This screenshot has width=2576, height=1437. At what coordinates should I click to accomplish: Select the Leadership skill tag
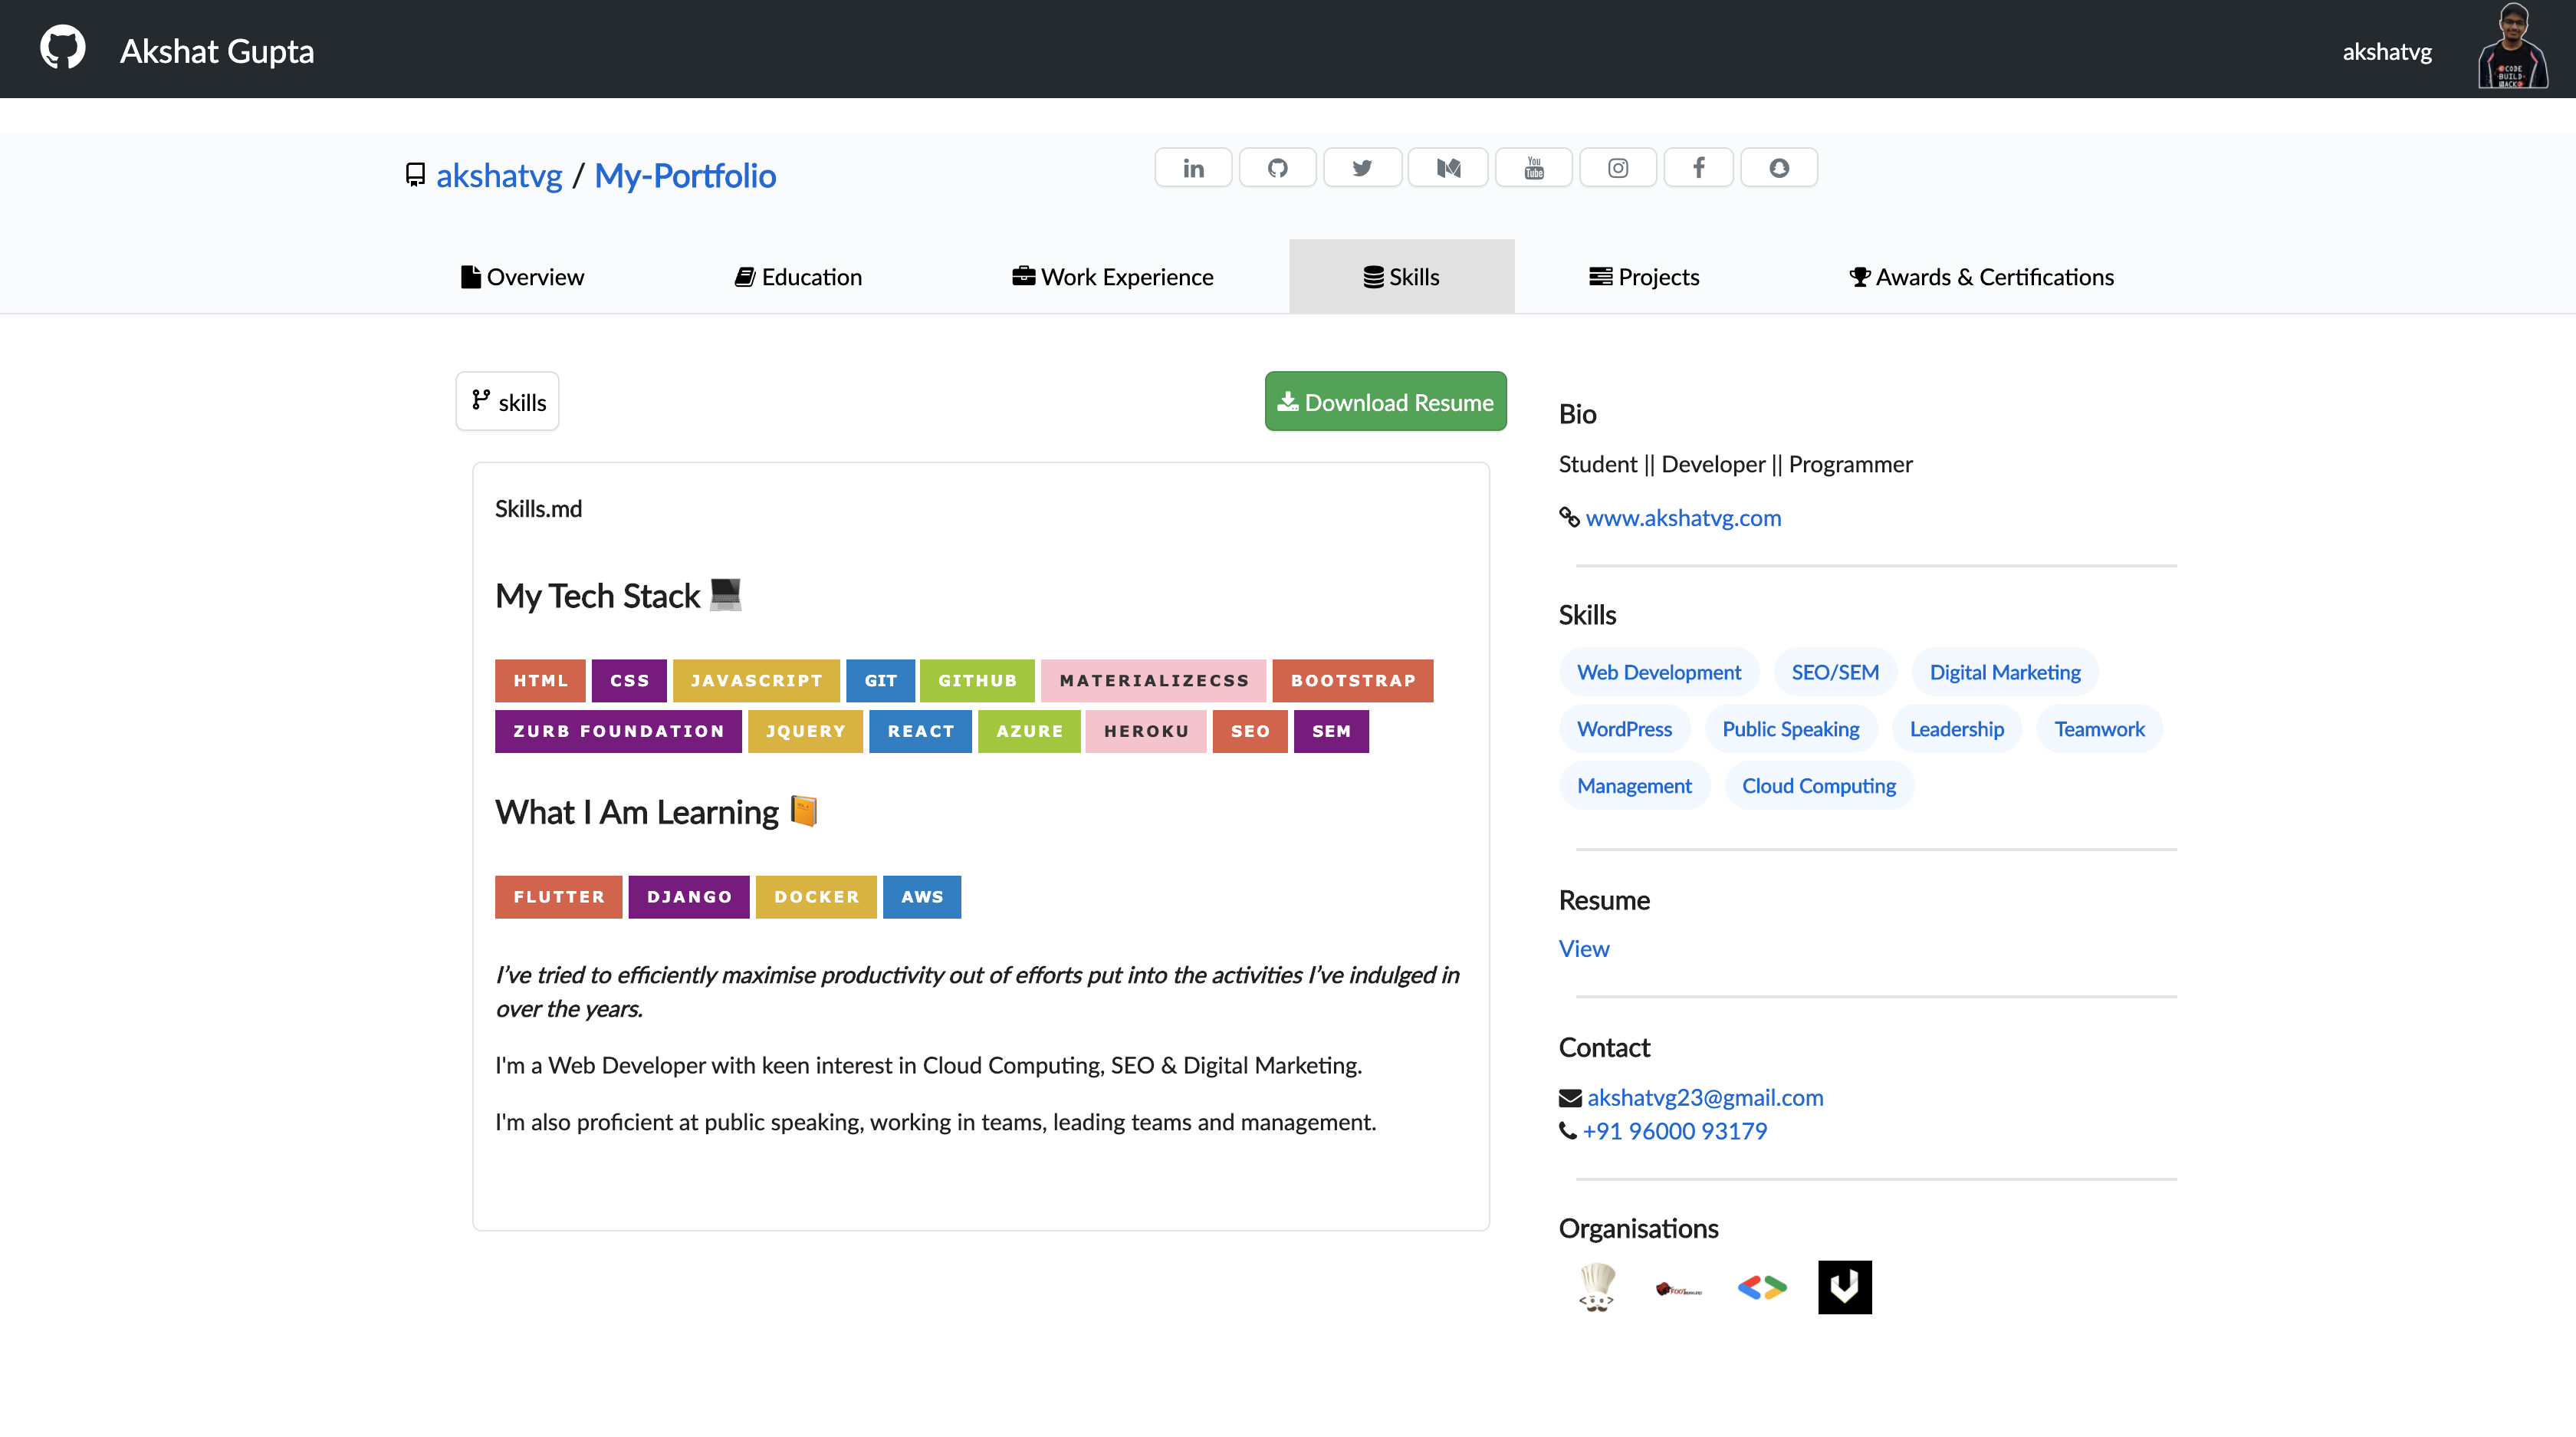pyautogui.click(x=1957, y=730)
